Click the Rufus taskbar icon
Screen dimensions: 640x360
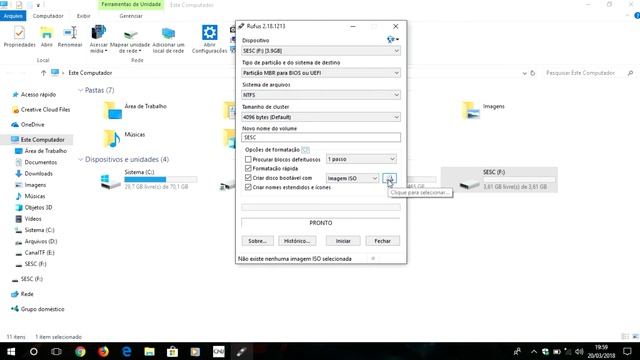click(241, 351)
